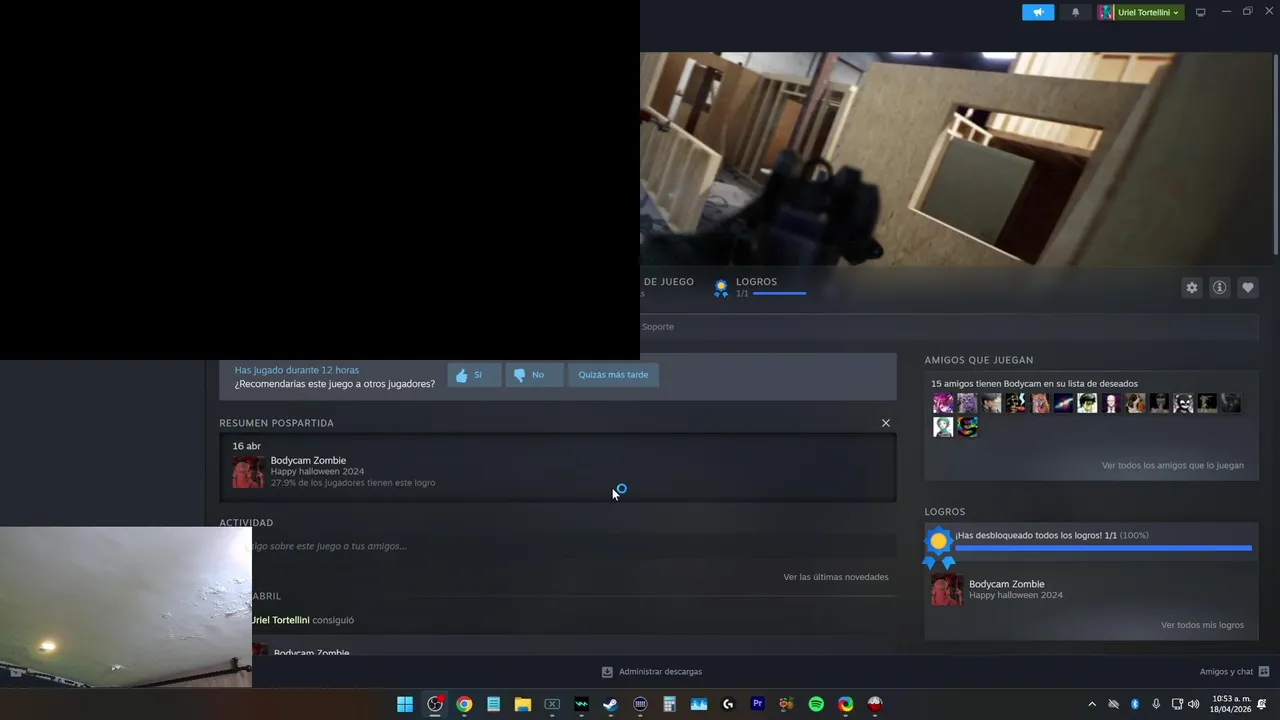Click the 100% achievements badge icon

938,546
